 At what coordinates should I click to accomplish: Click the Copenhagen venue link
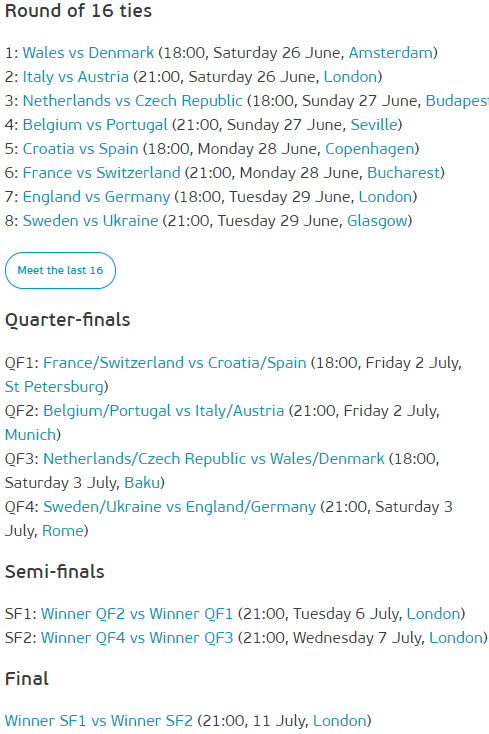point(370,149)
